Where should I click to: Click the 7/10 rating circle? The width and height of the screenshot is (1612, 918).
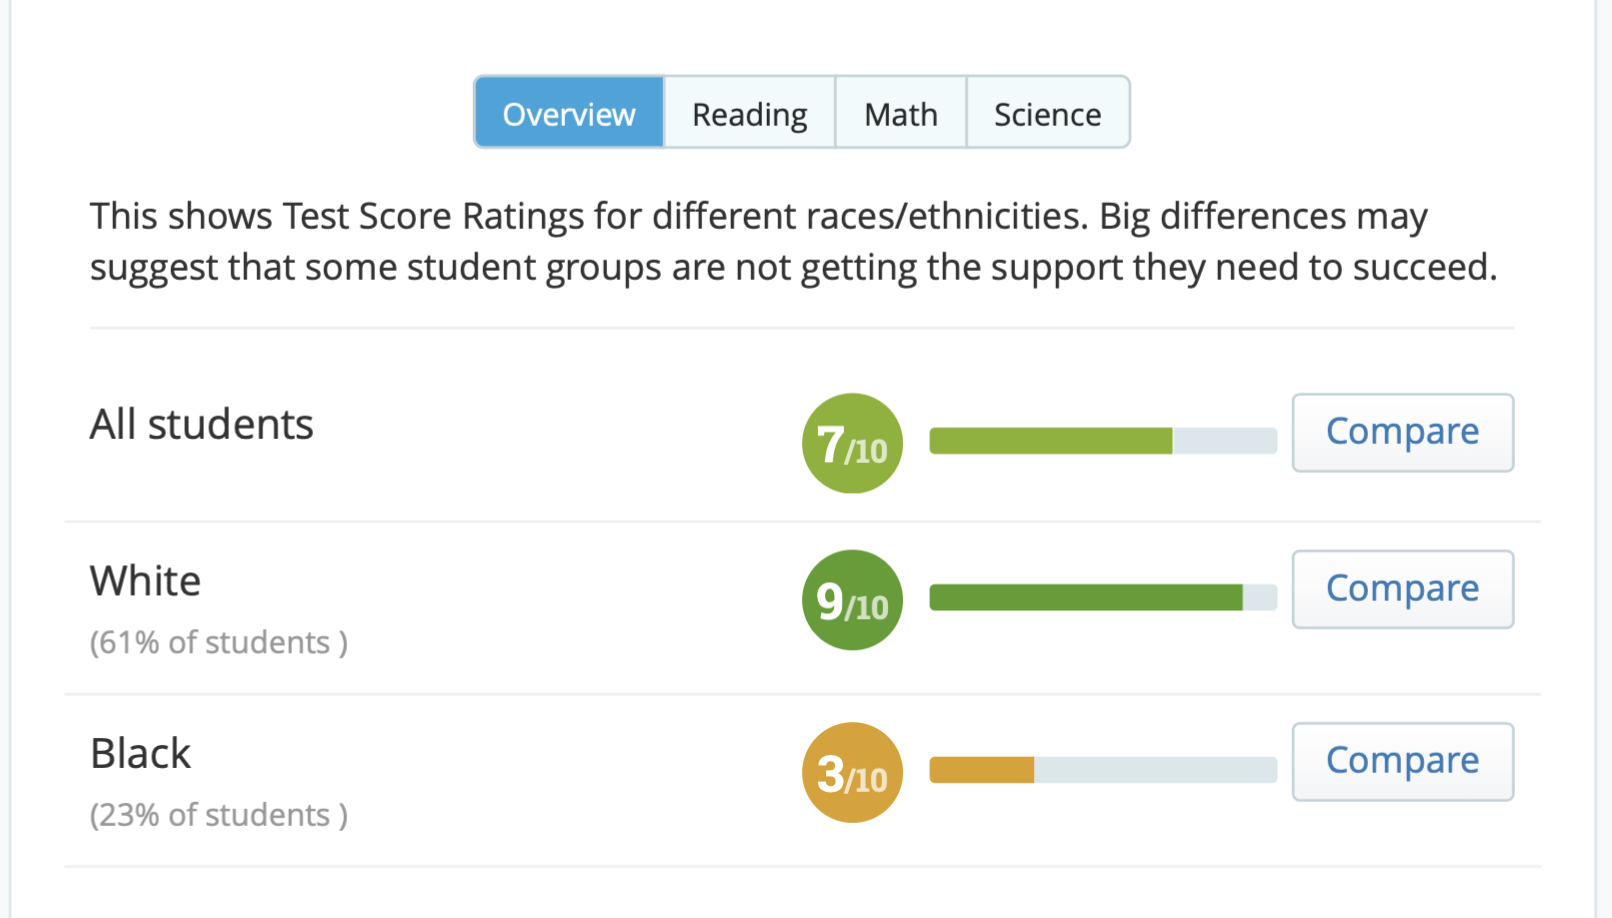click(x=852, y=443)
